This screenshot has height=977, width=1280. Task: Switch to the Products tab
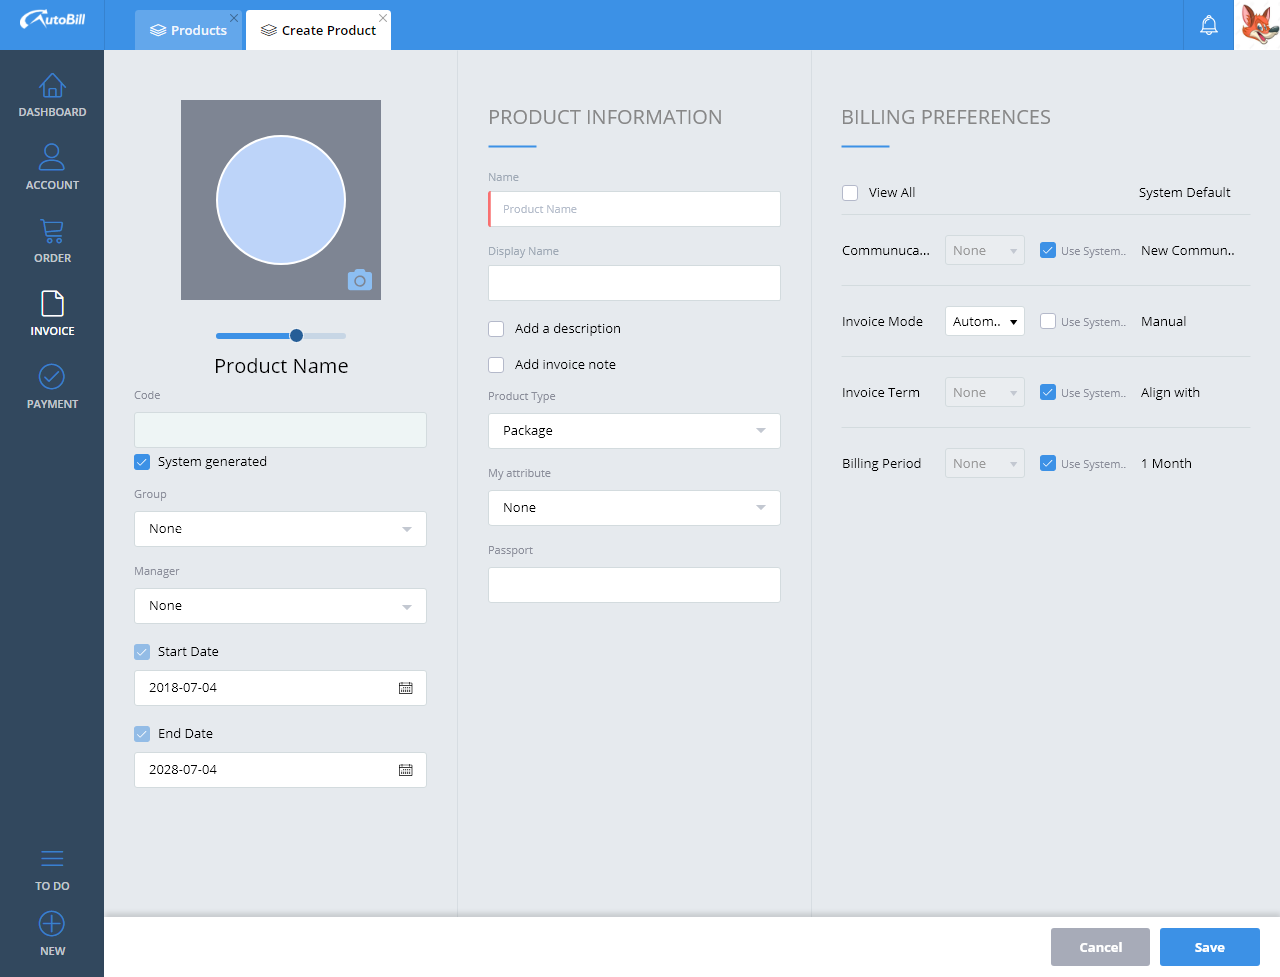coord(189,30)
